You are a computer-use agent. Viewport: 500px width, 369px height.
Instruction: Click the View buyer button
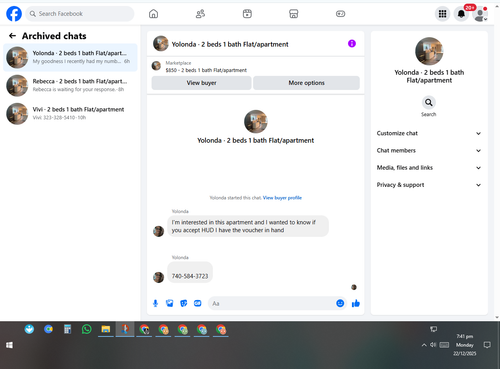point(201,83)
